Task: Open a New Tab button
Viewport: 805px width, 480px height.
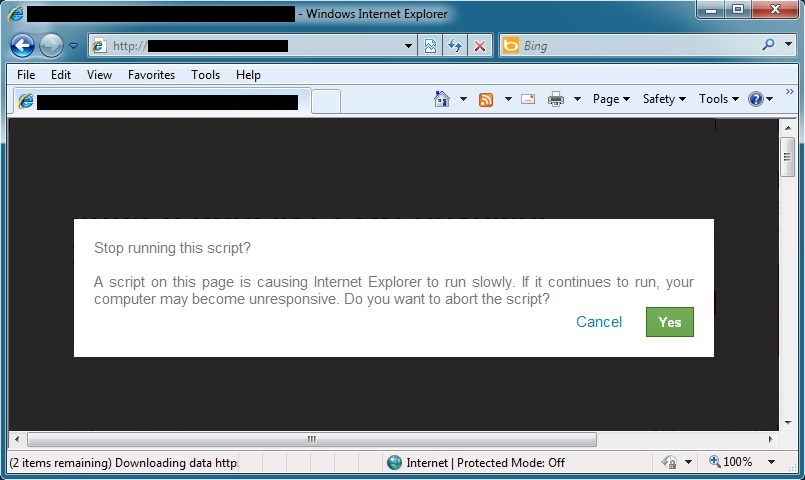Action: (x=326, y=101)
